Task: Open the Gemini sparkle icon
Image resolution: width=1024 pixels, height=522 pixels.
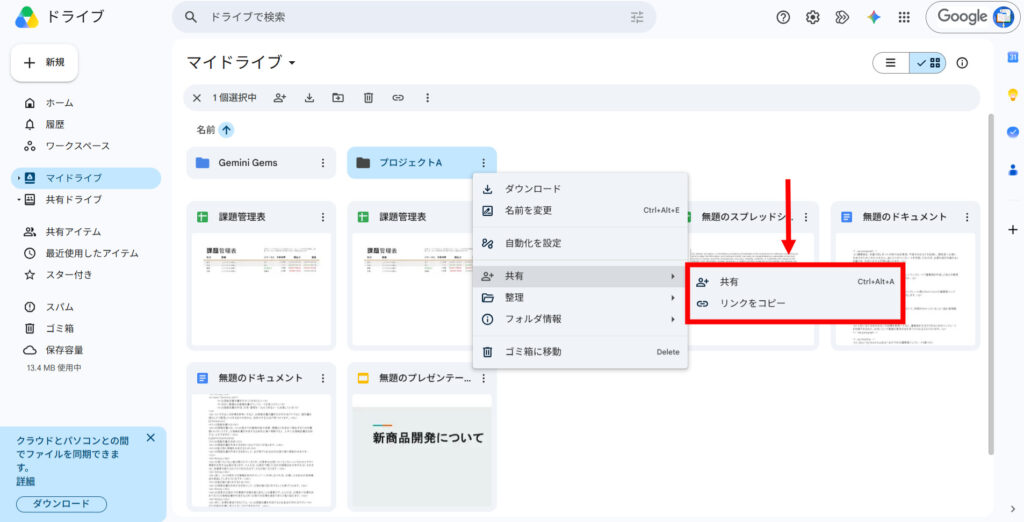Action: click(874, 18)
